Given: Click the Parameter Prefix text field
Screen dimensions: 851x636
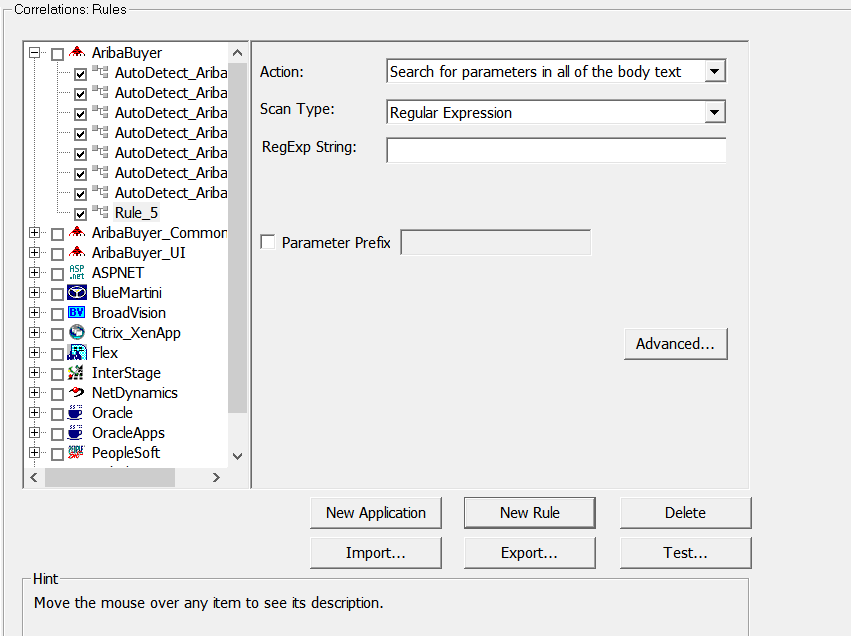Looking at the screenshot, I should [x=496, y=242].
